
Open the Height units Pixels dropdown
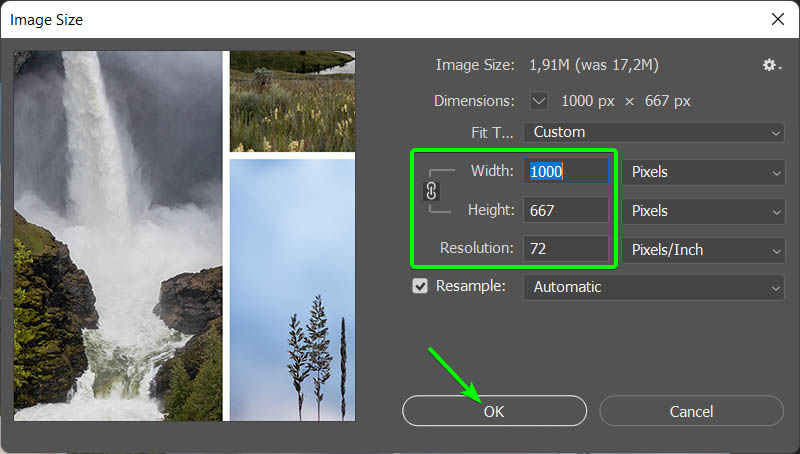pyautogui.click(x=703, y=211)
